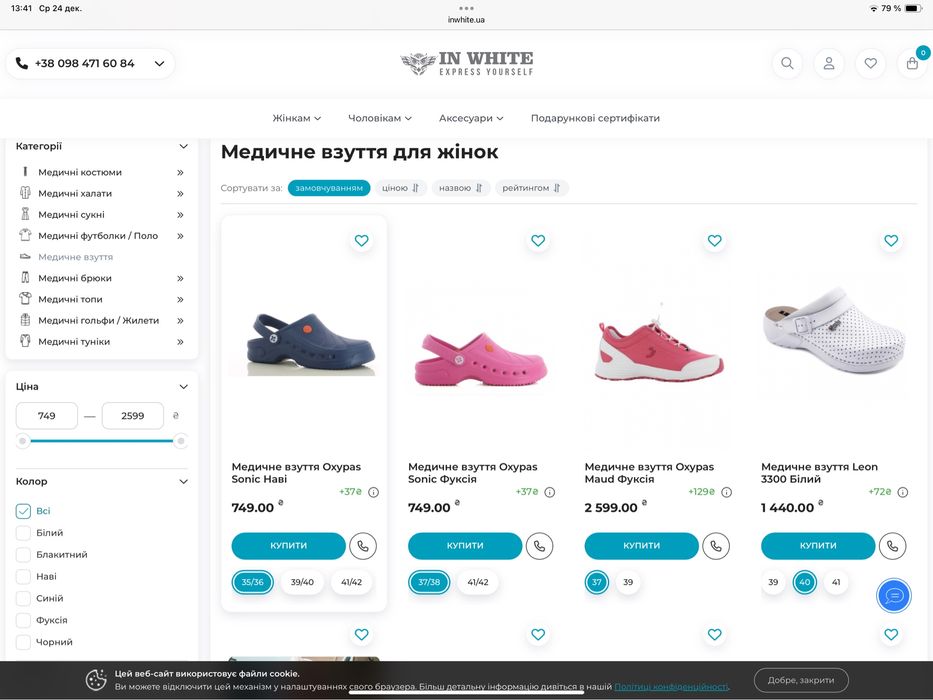Open the site search icon
This screenshot has height=700, width=933.
pos(787,63)
